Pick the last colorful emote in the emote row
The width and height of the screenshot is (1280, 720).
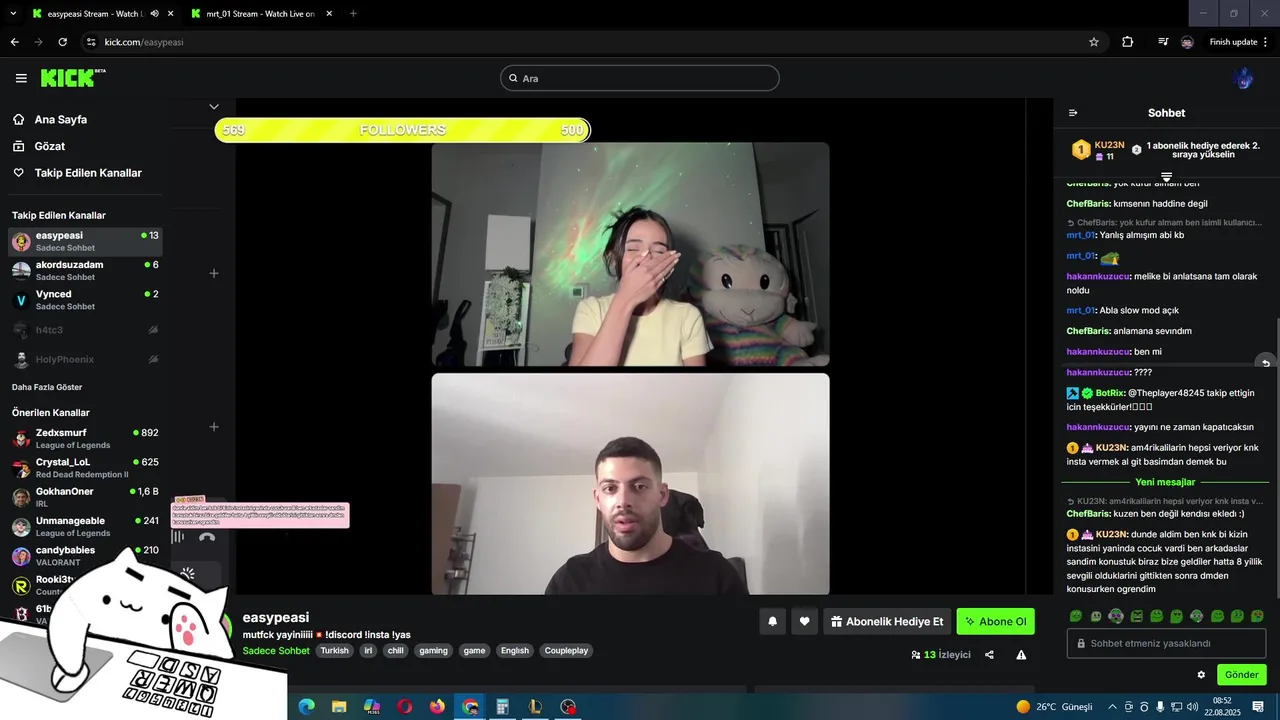[x=1257, y=616]
